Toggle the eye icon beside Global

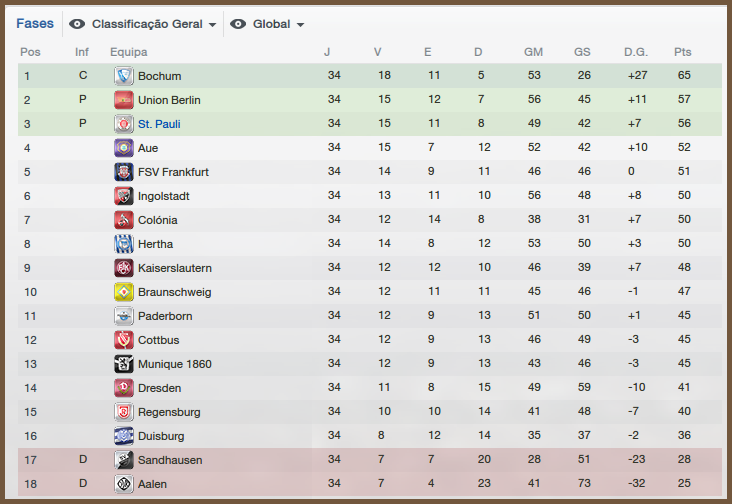[238, 24]
